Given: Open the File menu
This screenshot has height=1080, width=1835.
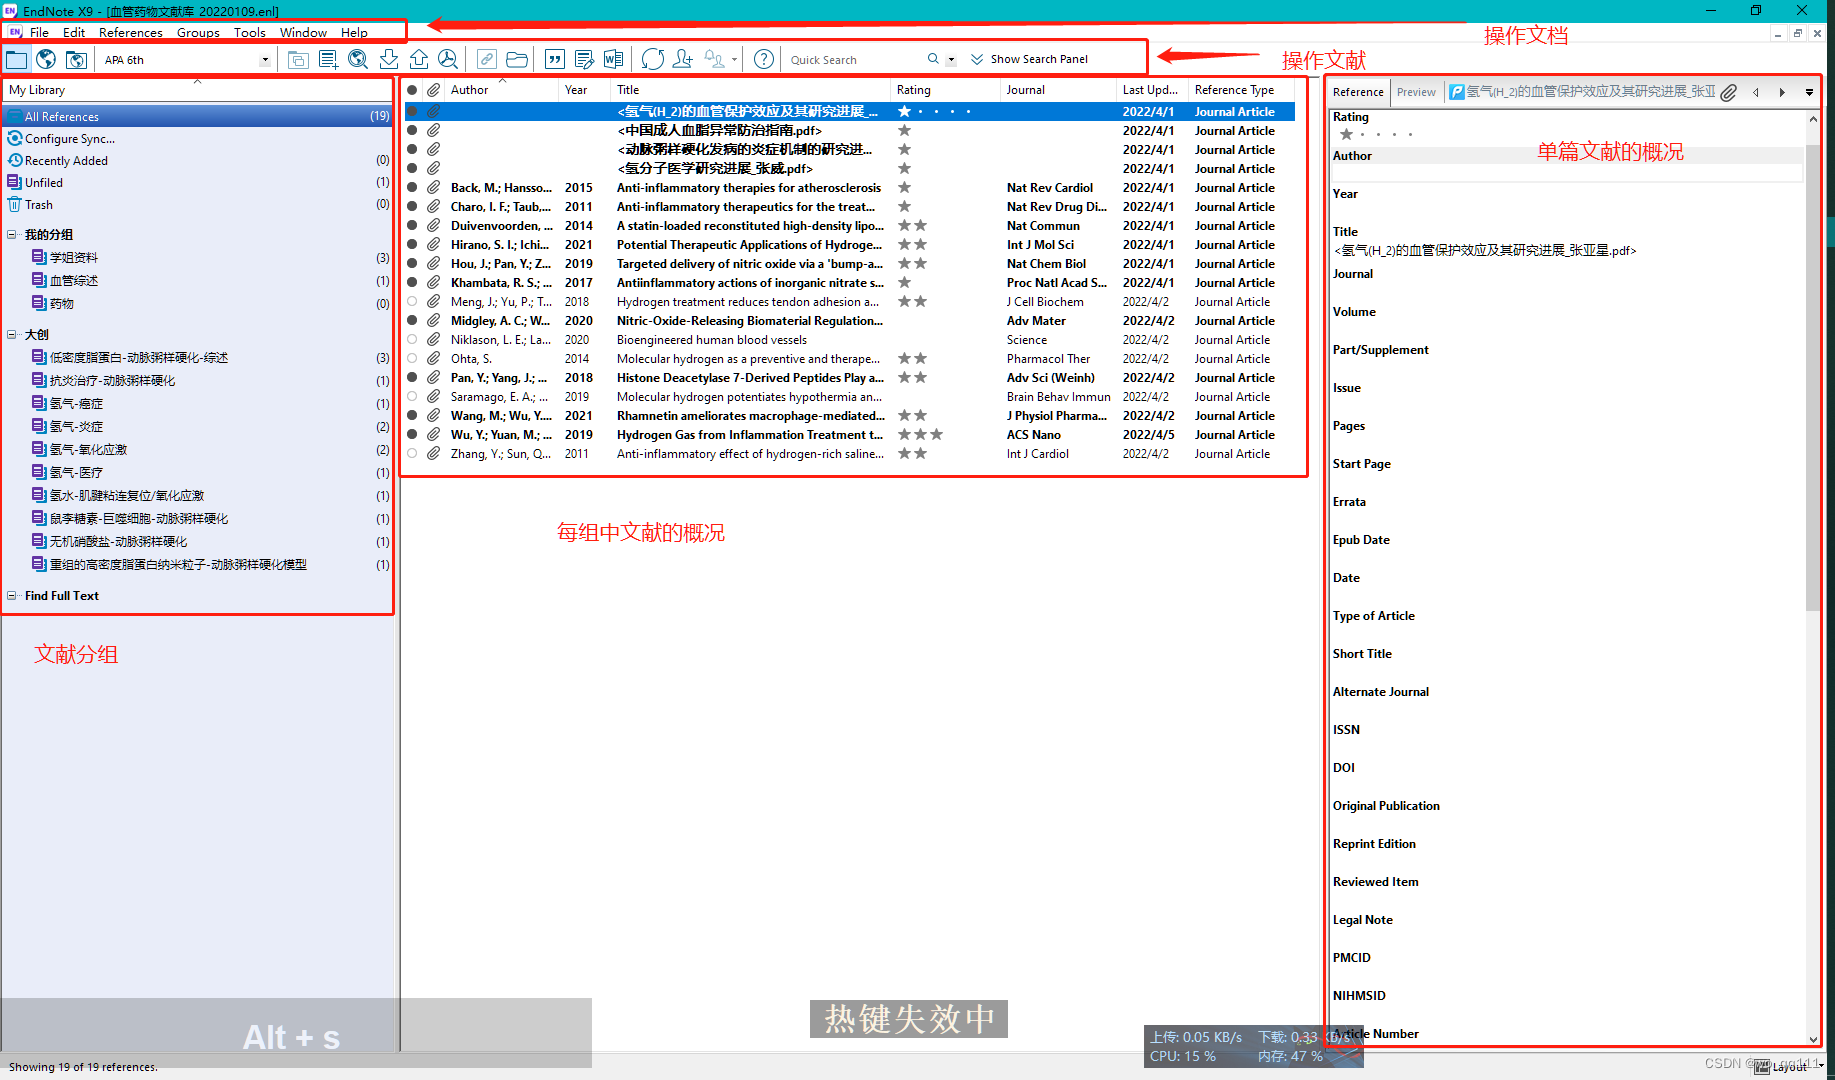Looking at the screenshot, I should click(39, 32).
